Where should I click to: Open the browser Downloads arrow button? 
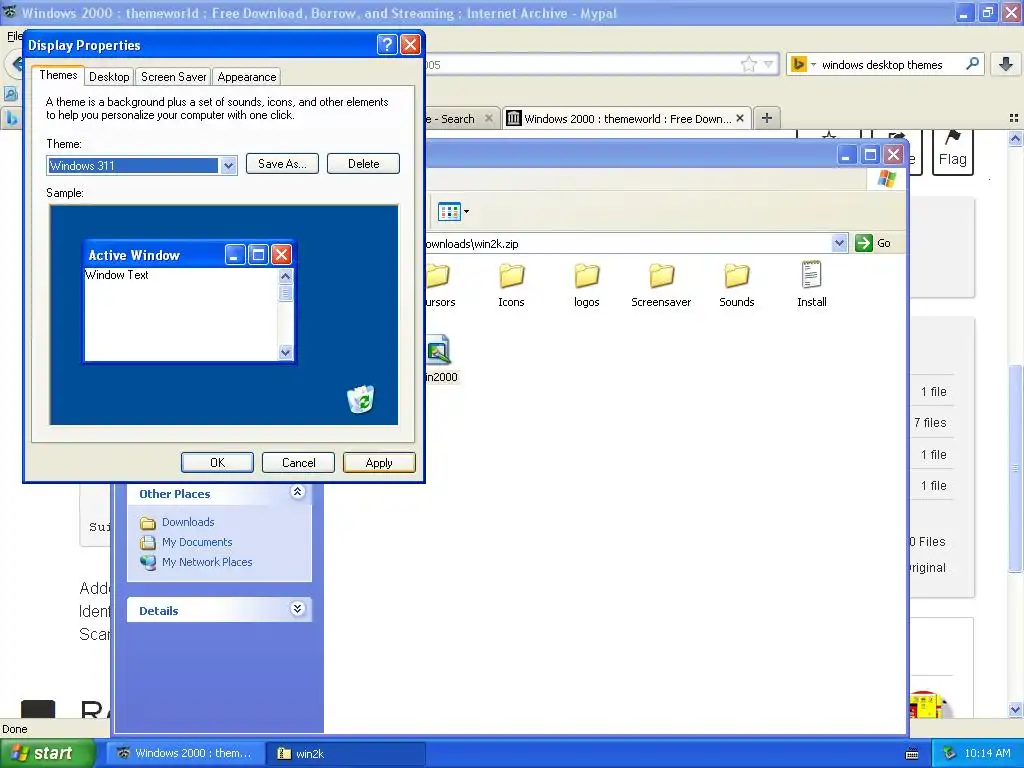pyautogui.click(x=1006, y=63)
